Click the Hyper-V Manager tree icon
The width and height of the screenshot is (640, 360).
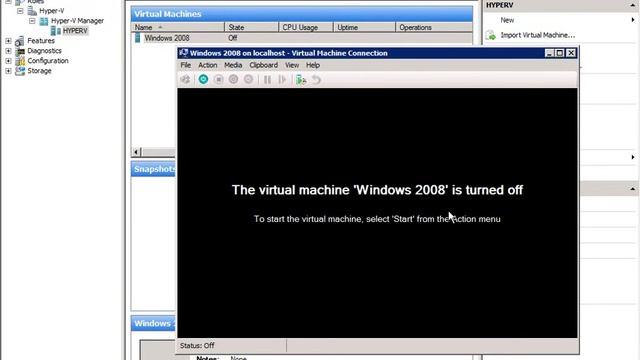coord(44,21)
